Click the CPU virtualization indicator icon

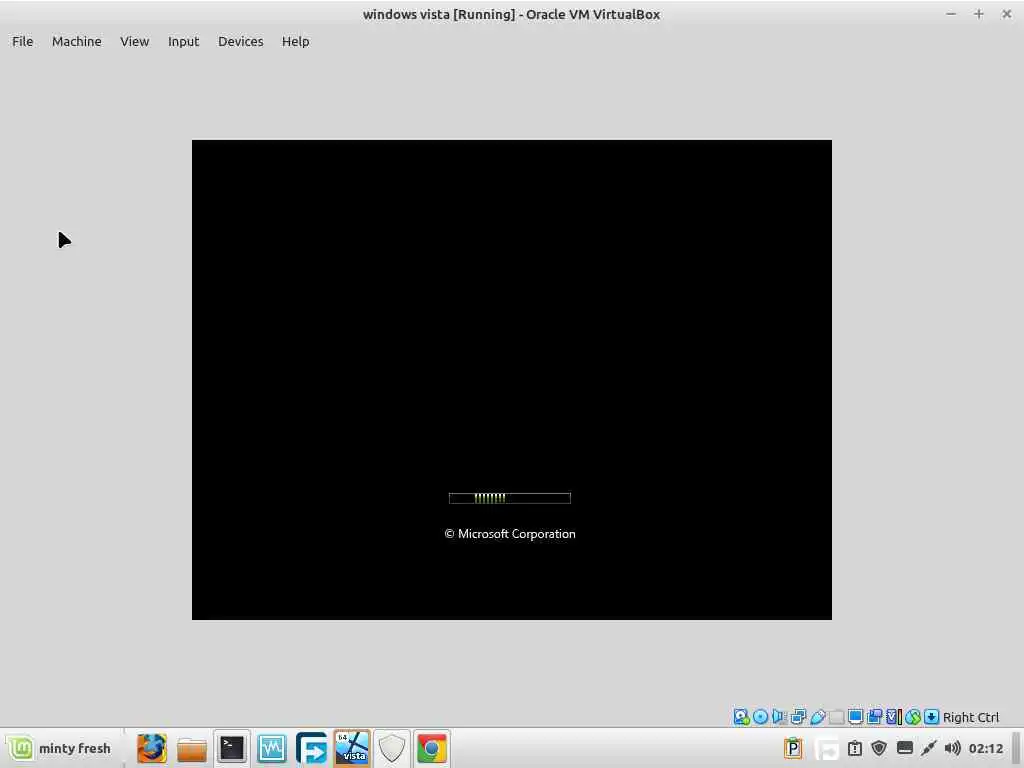pyautogui.click(x=894, y=717)
